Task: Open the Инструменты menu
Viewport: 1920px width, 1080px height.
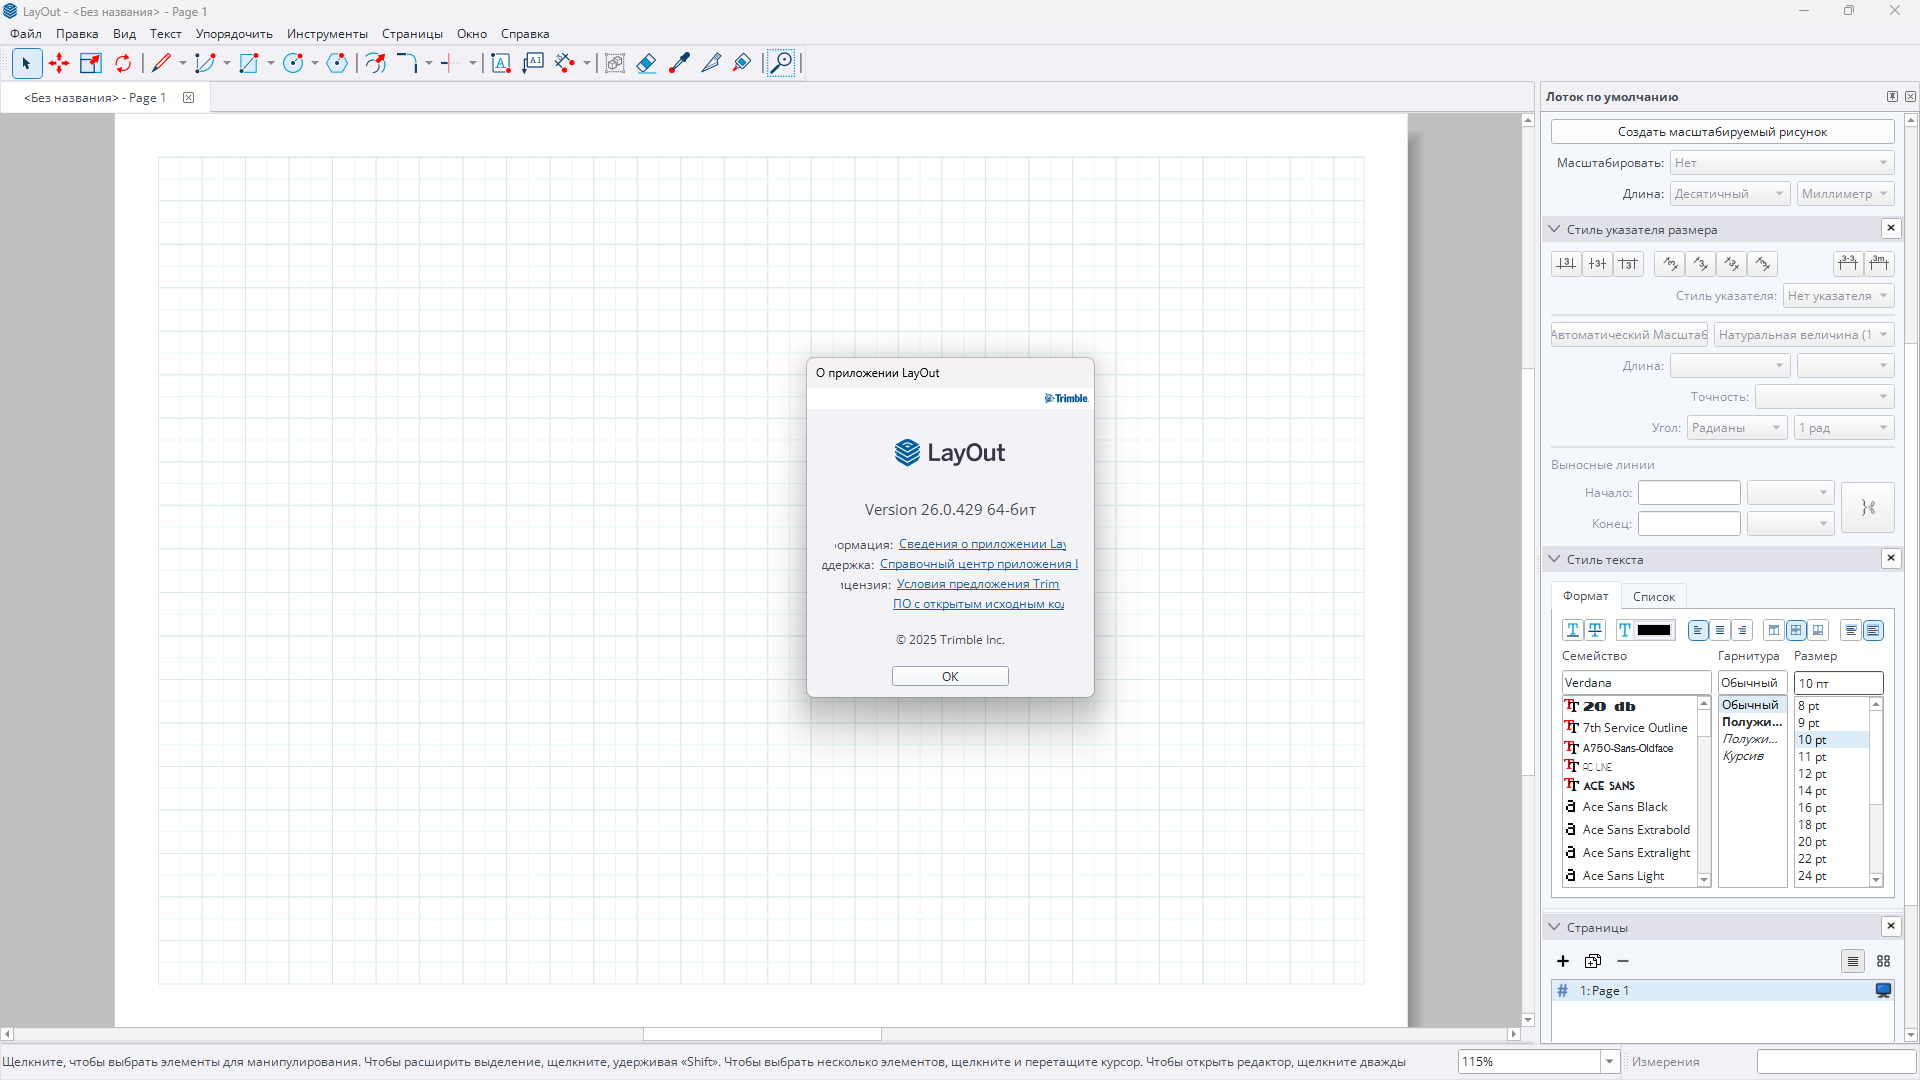Action: coord(327,34)
